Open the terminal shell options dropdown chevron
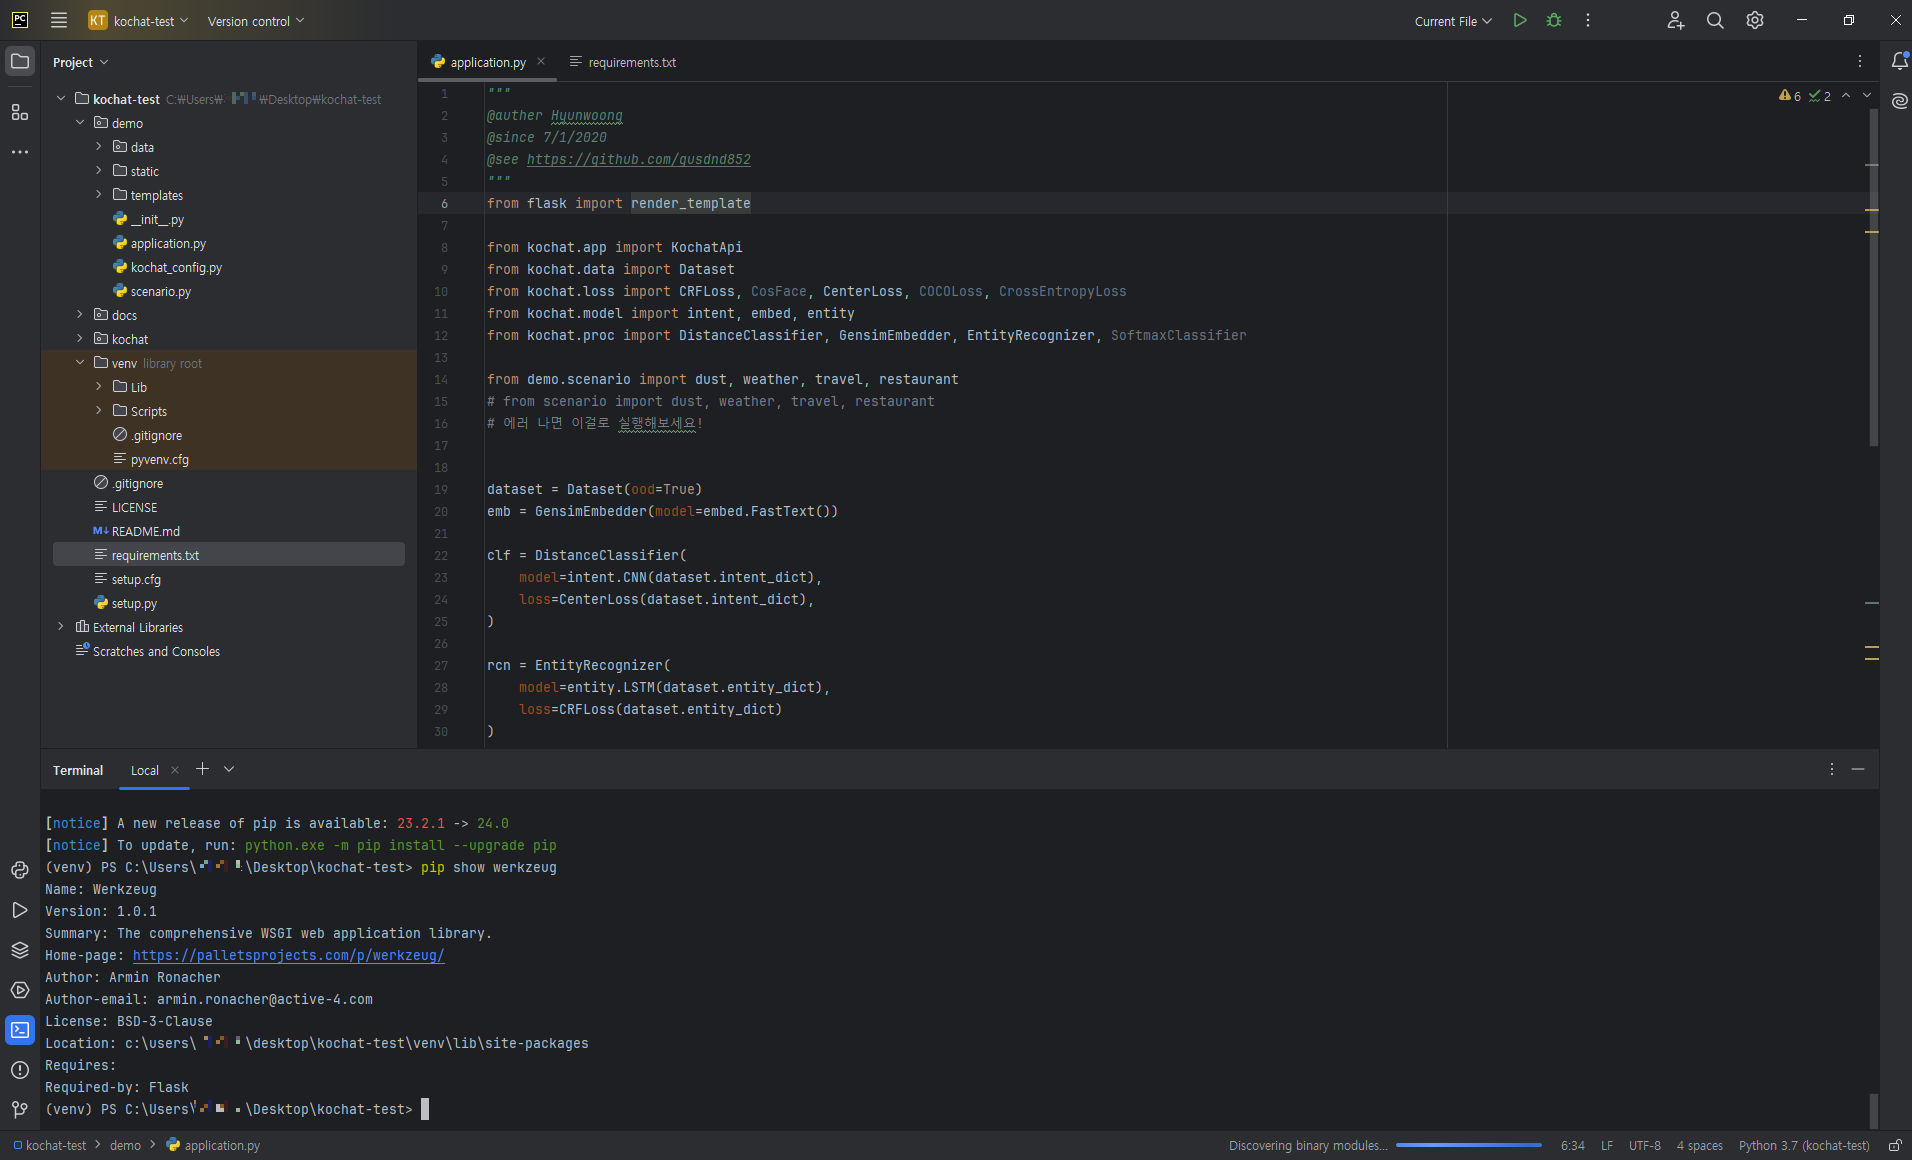1912x1160 pixels. coord(229,769)
